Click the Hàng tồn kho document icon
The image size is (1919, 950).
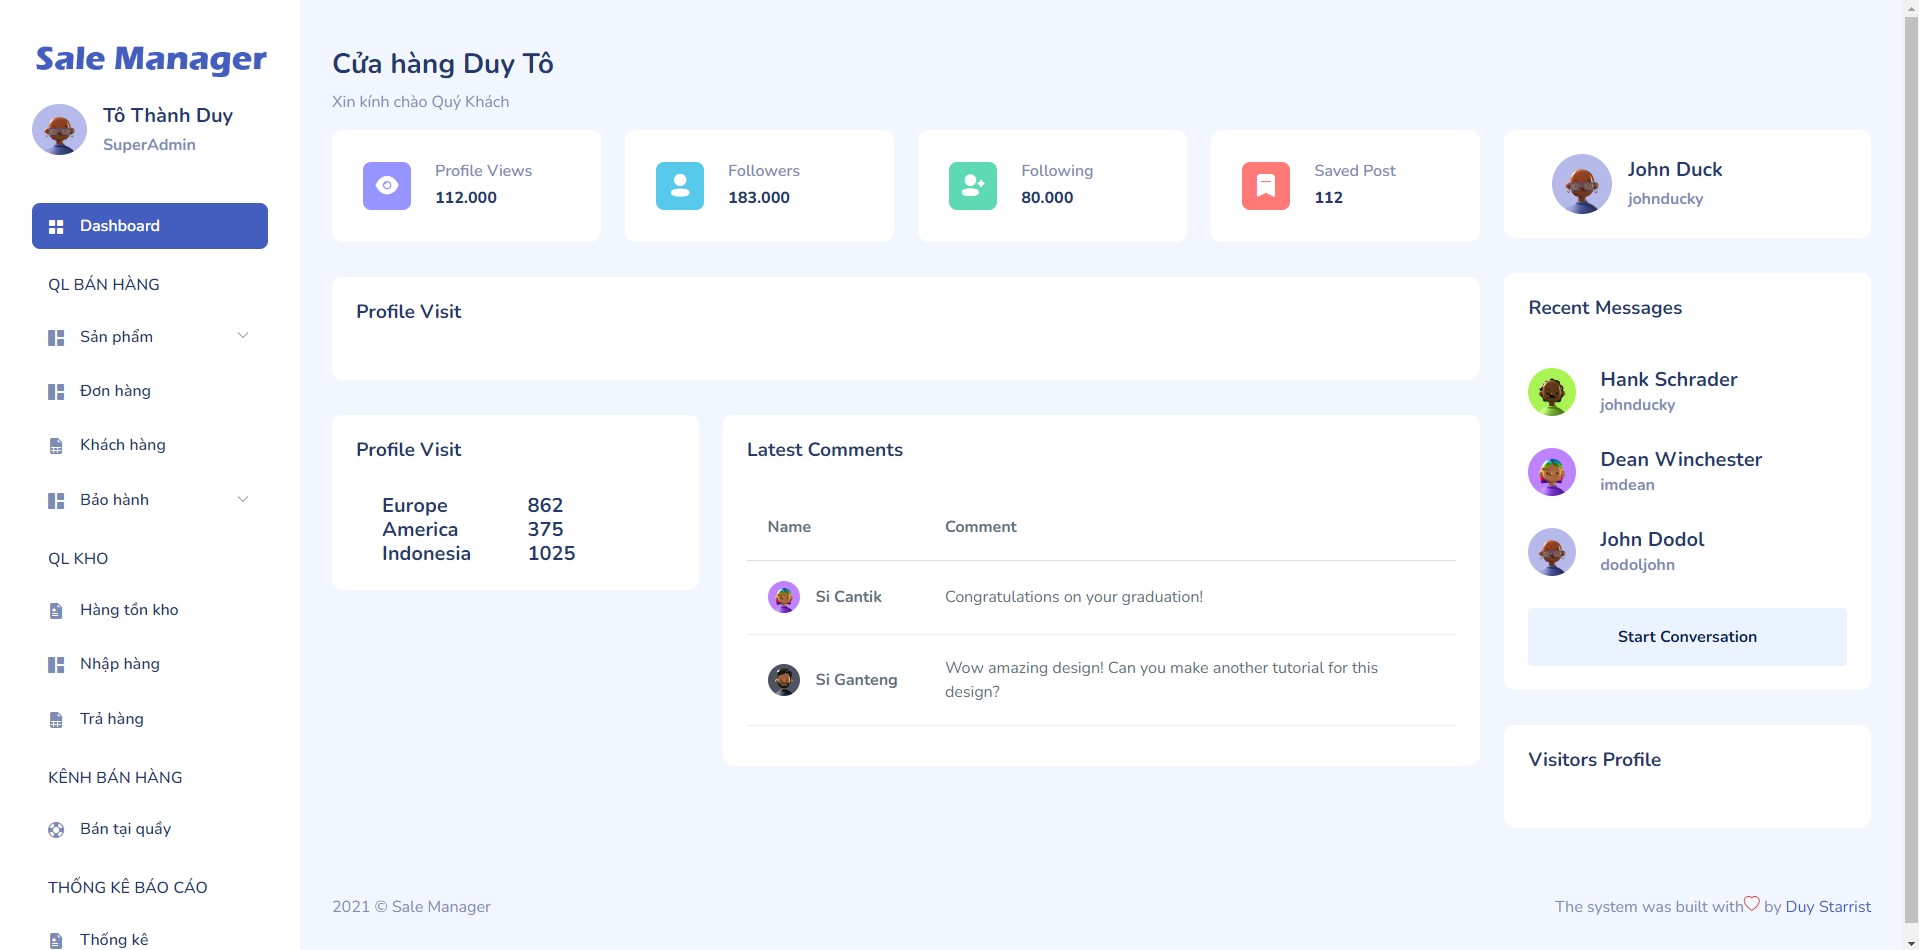click(56, 611)
